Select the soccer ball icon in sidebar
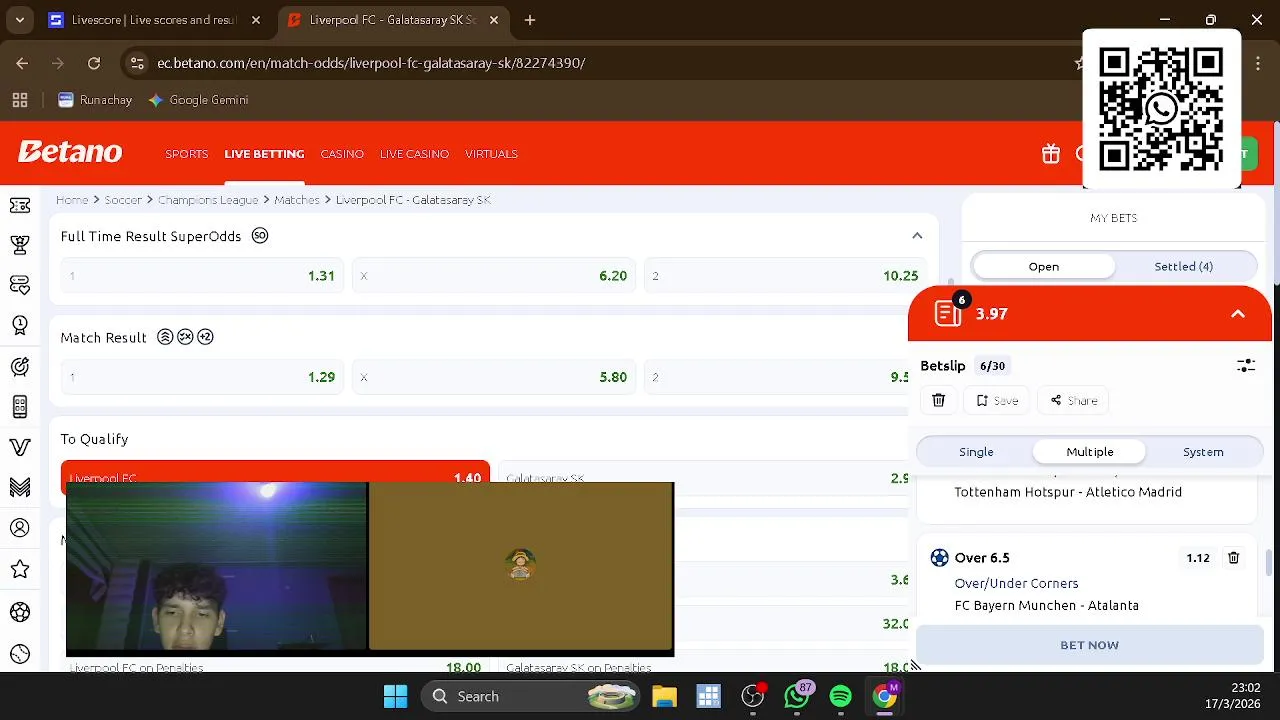Image resolution: width=1280 pixels, height=720 pixels. [19, 612]
